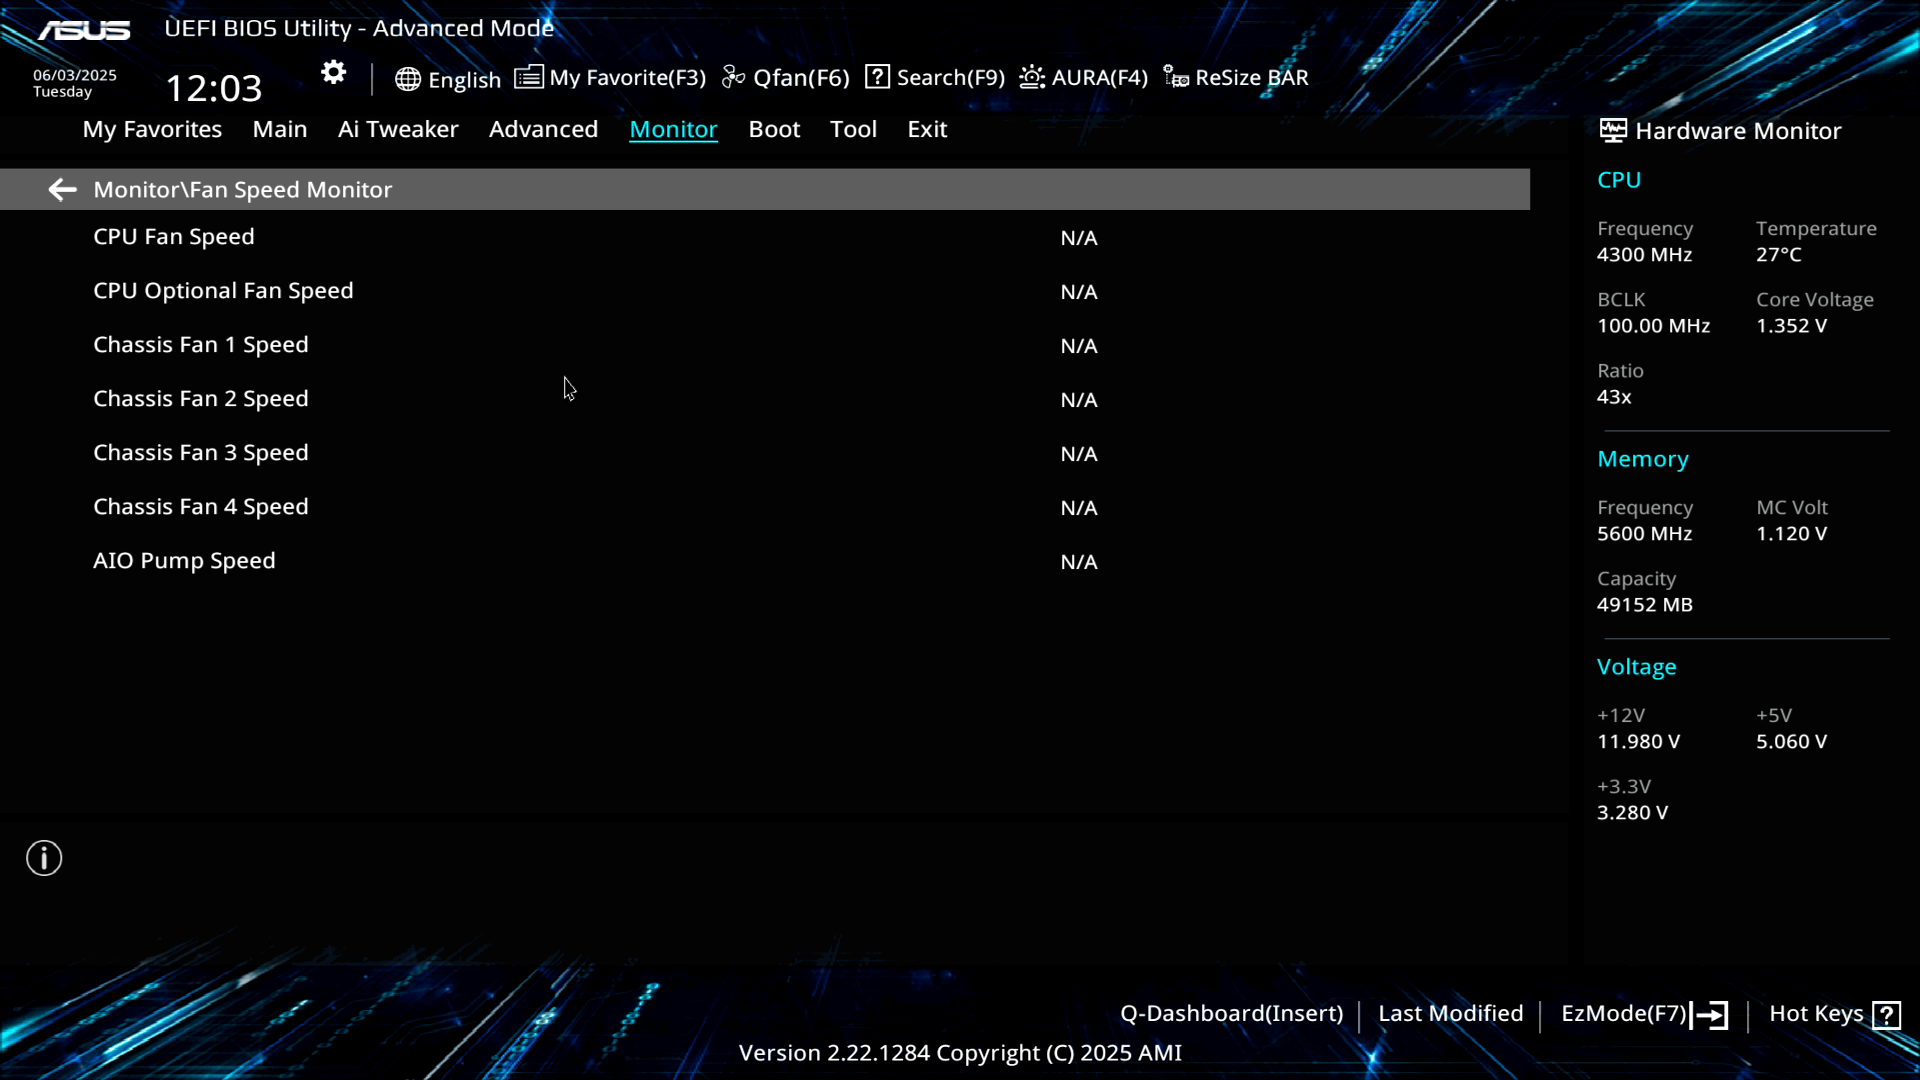Viewport: 1920px width, 1080px height.
Task: Click the globe language icon
Action: tap(407, 79)
